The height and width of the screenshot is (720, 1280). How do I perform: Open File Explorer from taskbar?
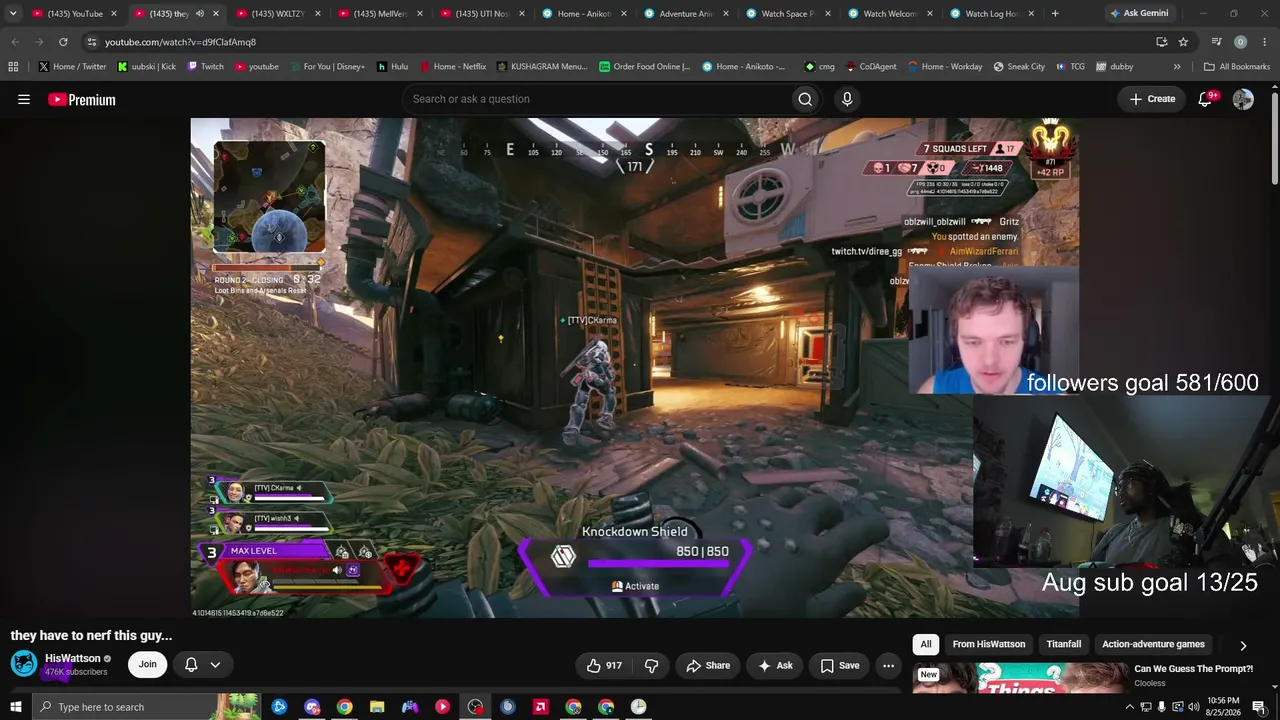(377, 707)
